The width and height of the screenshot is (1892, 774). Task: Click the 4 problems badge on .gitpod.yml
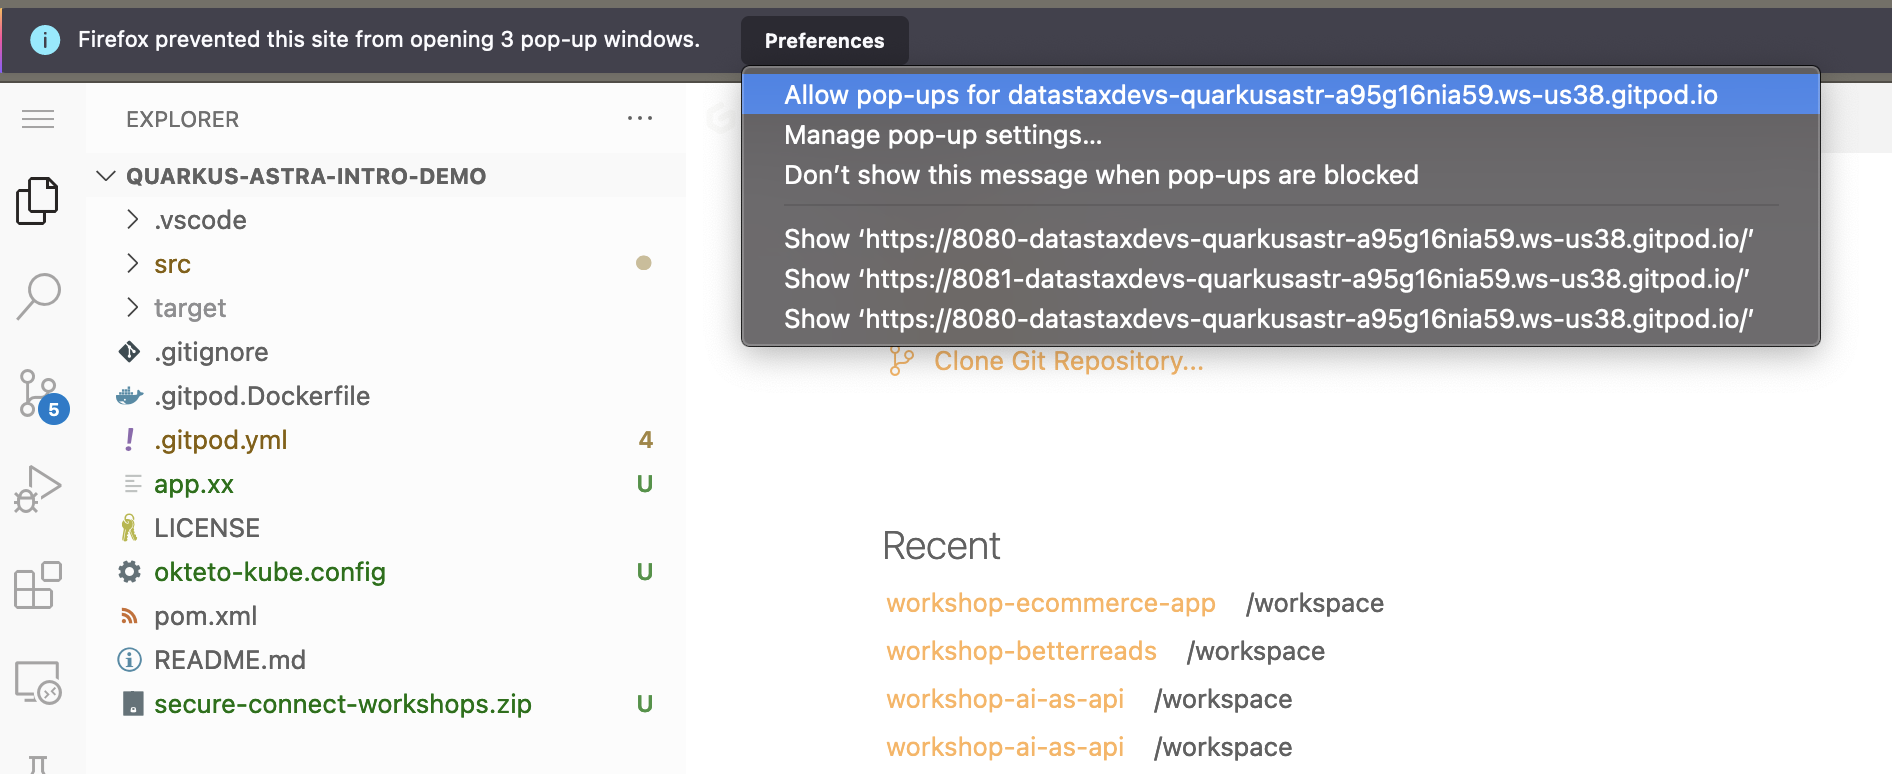point(646,440)
